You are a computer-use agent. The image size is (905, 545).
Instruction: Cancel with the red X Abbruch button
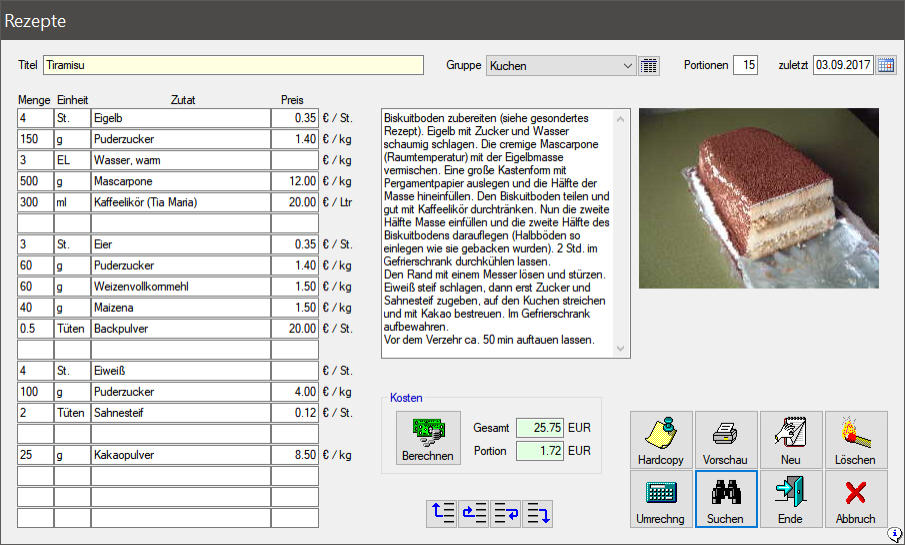point(855,499)
